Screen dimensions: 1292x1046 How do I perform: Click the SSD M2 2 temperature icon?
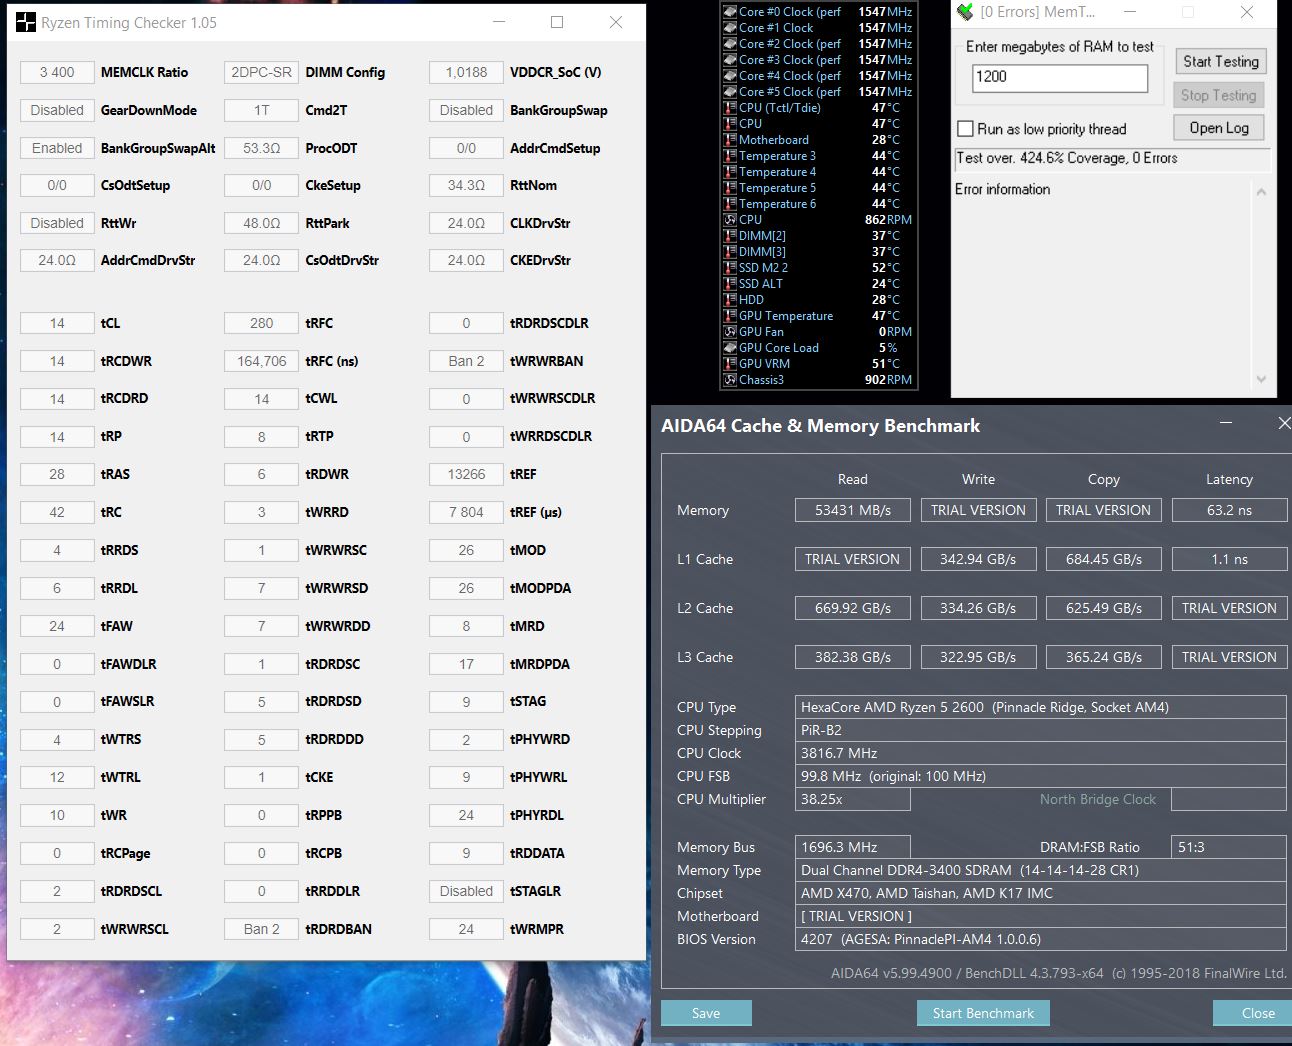click(x=730, y=268)
